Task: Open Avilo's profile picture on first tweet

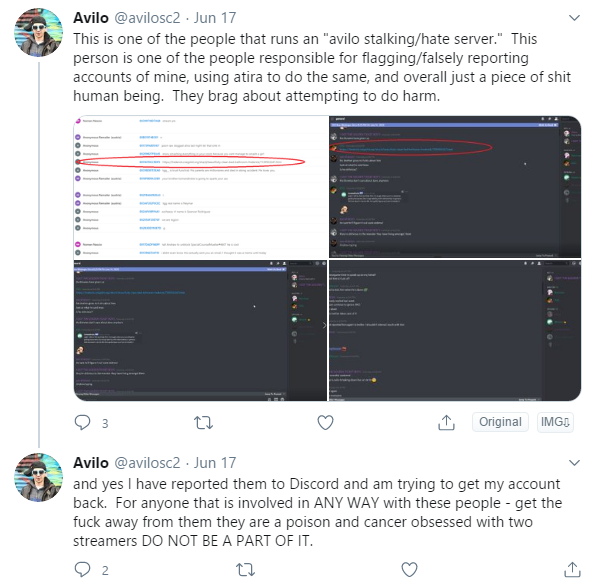Action: coord(39,32)
